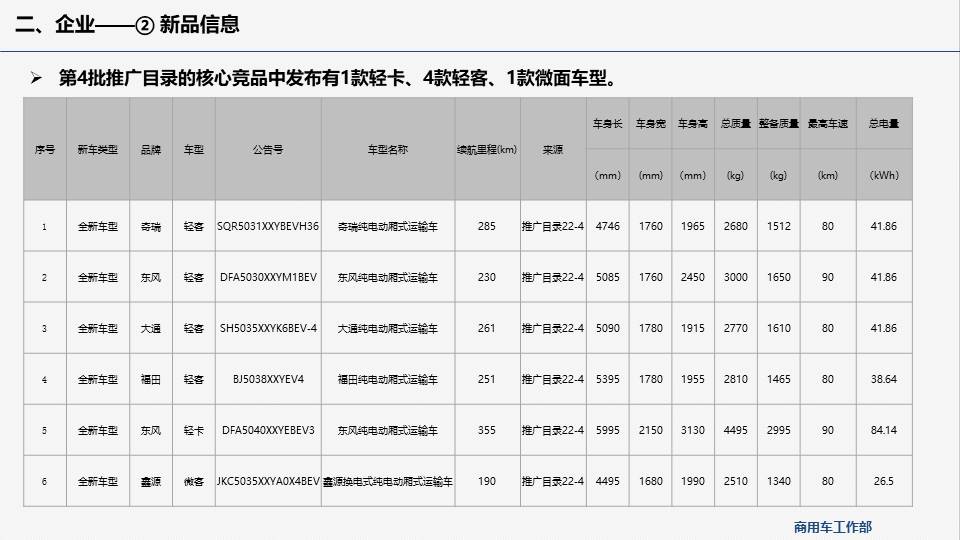Viewport: 960px width, 540px height.
Task: Click the '车身长' column header
Action: tap(607, 124)
